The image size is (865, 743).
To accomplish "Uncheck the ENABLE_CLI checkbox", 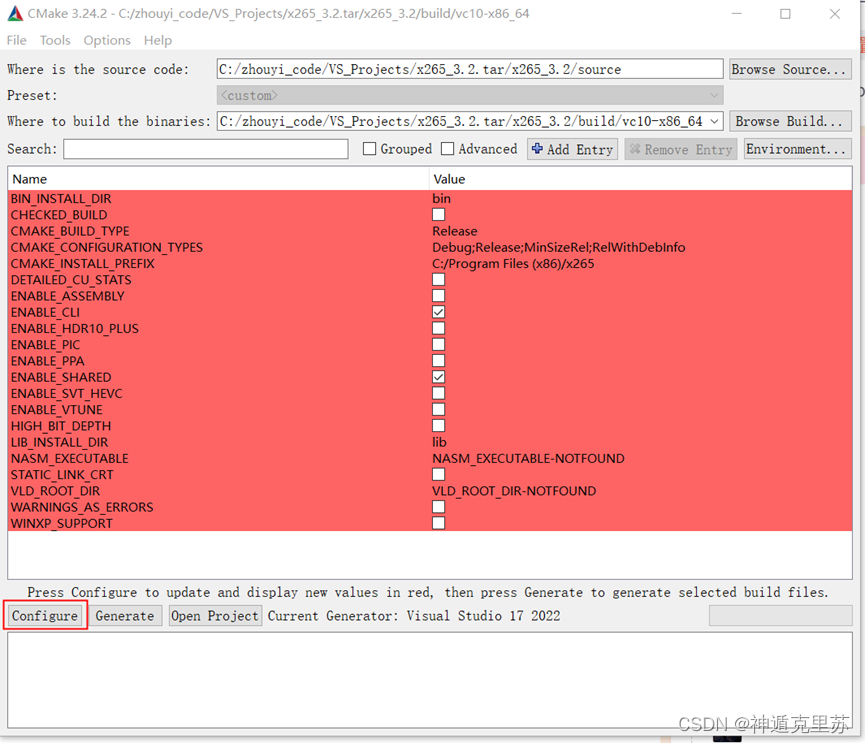I will coord(439,312).
